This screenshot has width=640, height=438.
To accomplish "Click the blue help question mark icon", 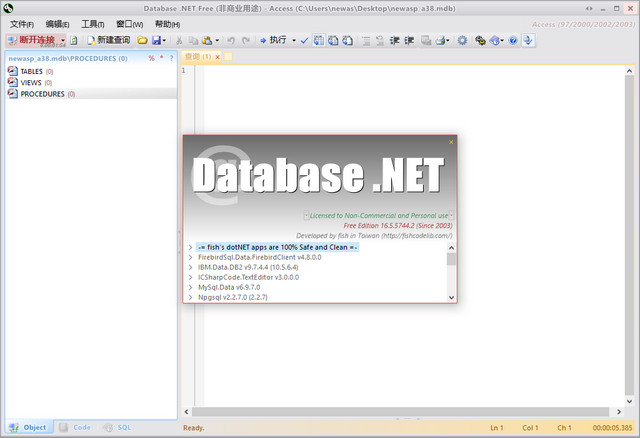I will (513, 40).
